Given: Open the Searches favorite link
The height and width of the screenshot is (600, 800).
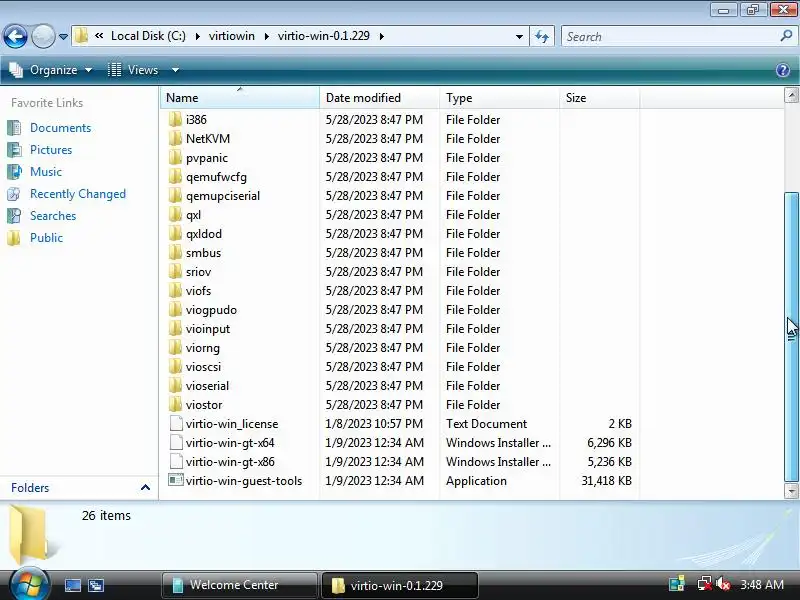Looking at the screenshot, I should pos(53,216).
